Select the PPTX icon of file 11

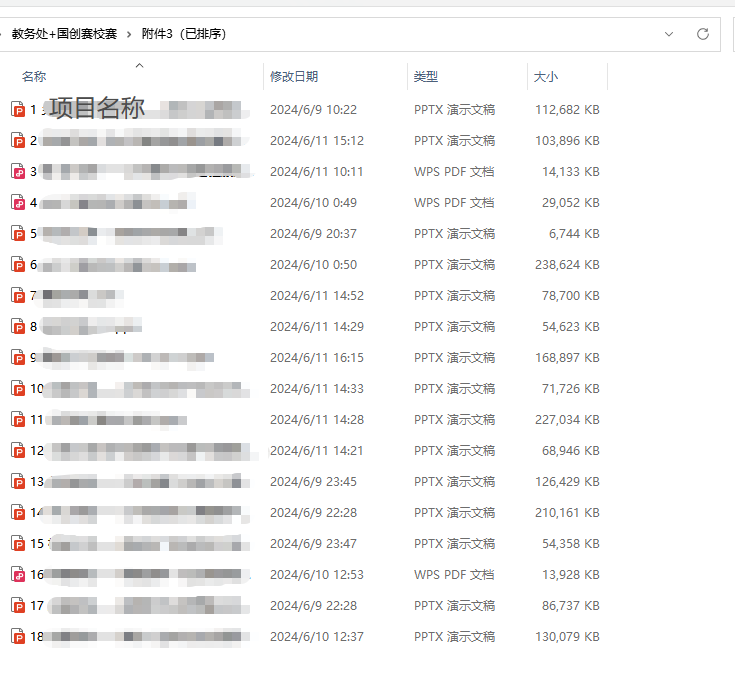[x=18, y=420]
